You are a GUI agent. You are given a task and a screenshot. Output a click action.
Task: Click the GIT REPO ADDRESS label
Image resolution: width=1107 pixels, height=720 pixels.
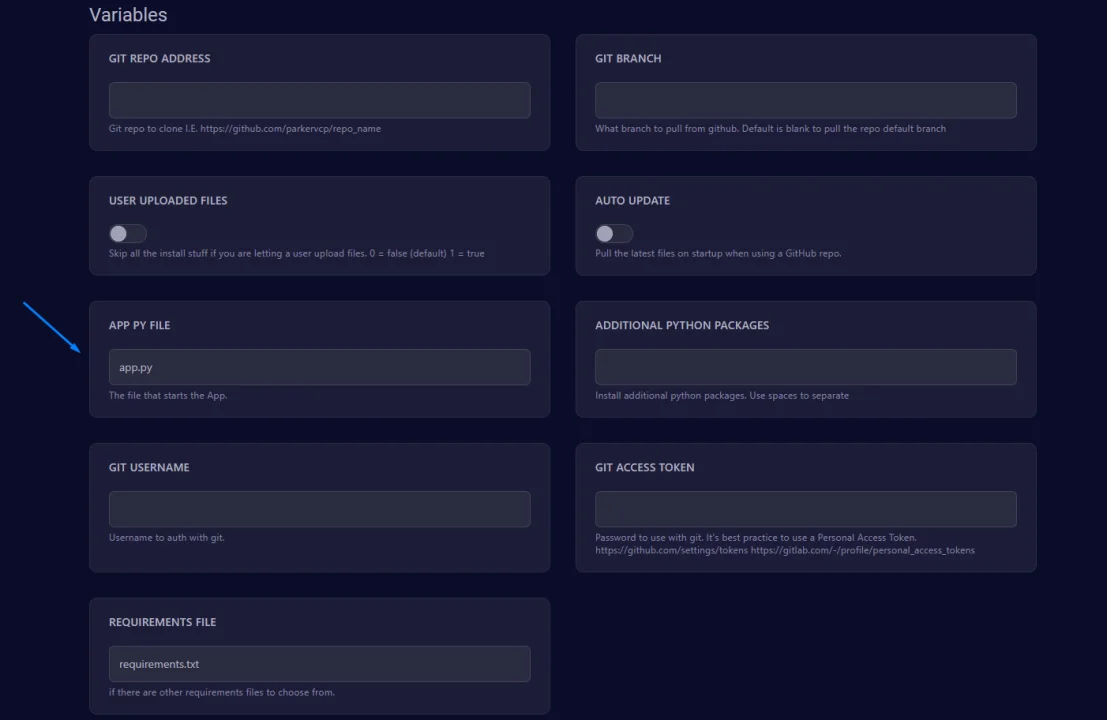tap(159, 59)
